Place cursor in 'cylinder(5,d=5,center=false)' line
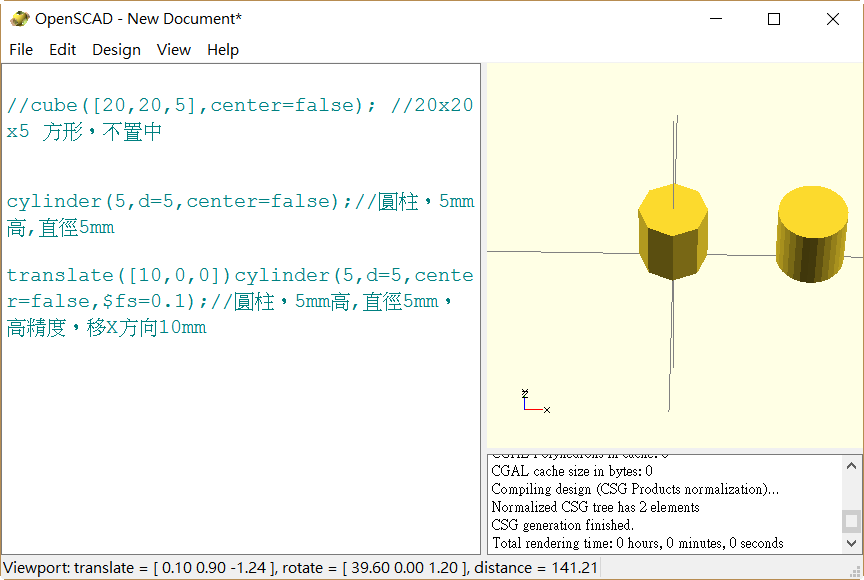The height and width of the screenshot is (580, 864). pyautogui.click(x=240, y=214)
